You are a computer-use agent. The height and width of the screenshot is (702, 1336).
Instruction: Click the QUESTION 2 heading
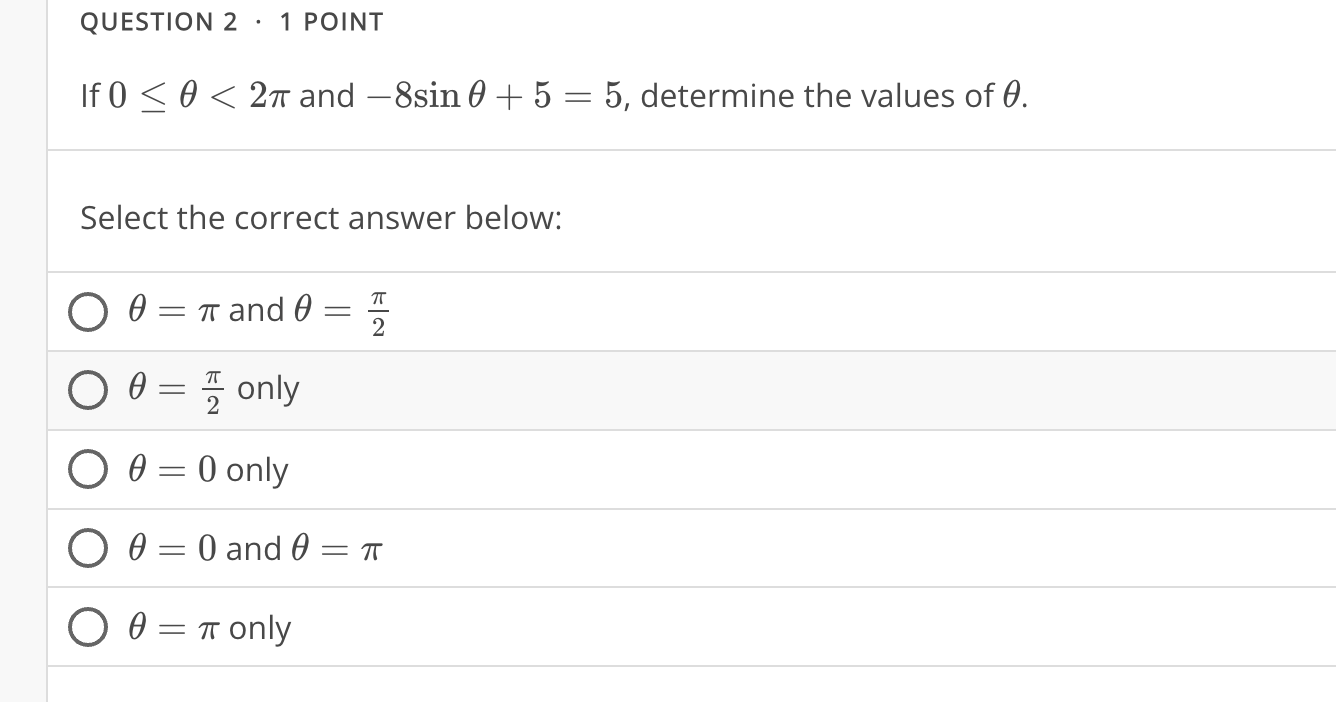157,21
